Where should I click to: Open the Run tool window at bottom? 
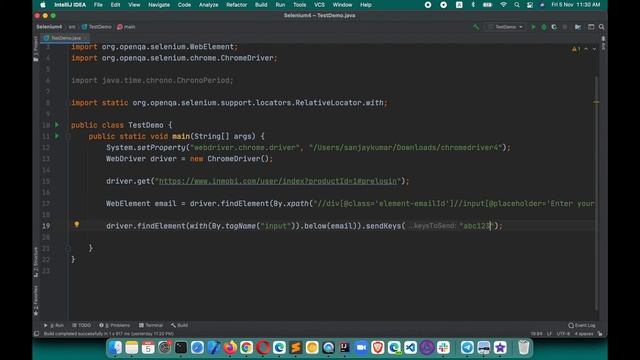[x=54, y=325]
